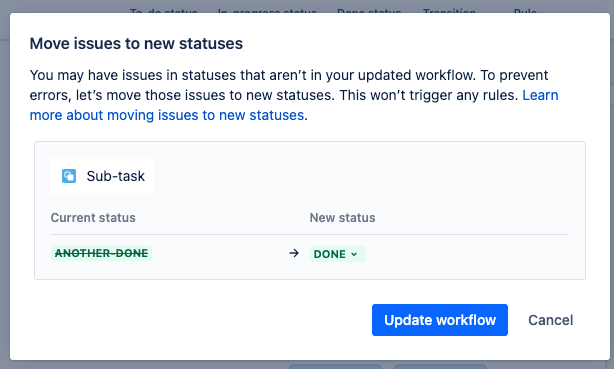Click the arrow icon between the statuses
614x369 pixels.
click(x=294, y=253)
